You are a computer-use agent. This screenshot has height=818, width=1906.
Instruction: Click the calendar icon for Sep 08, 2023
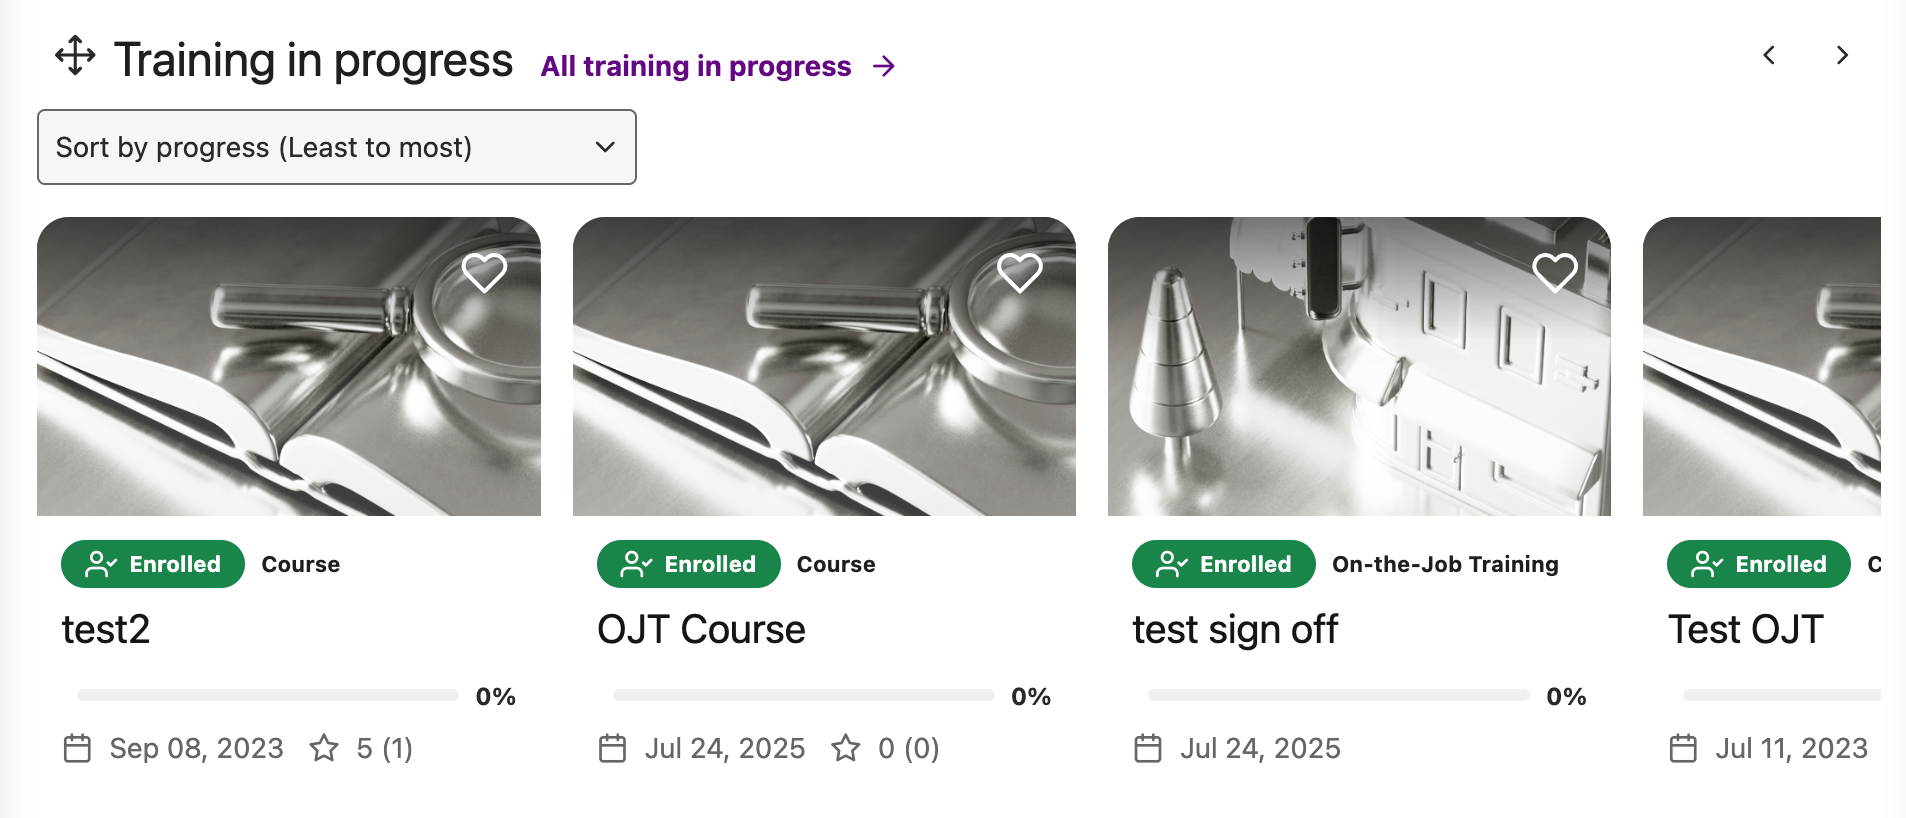tap(77, 748)
